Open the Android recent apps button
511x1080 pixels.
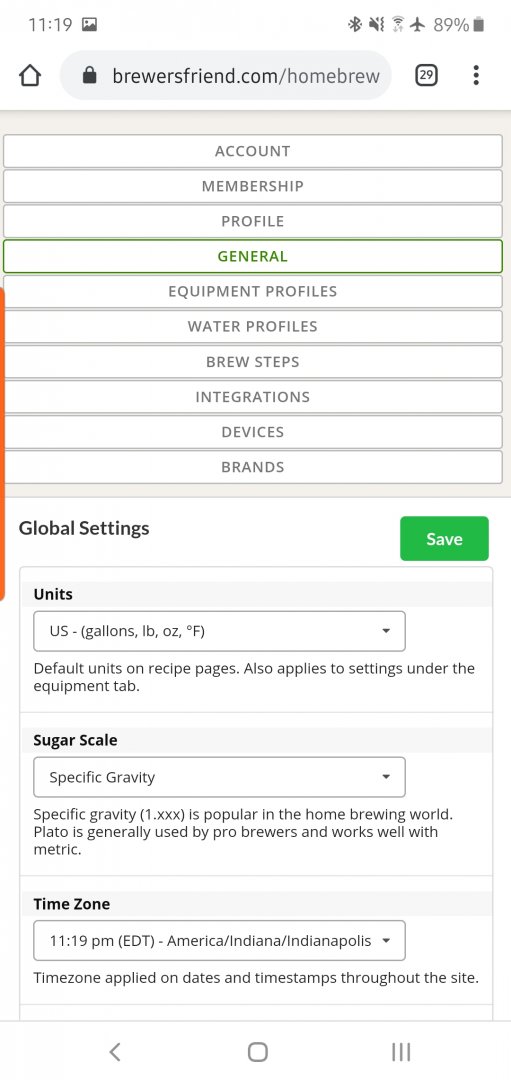[400, 1051]
